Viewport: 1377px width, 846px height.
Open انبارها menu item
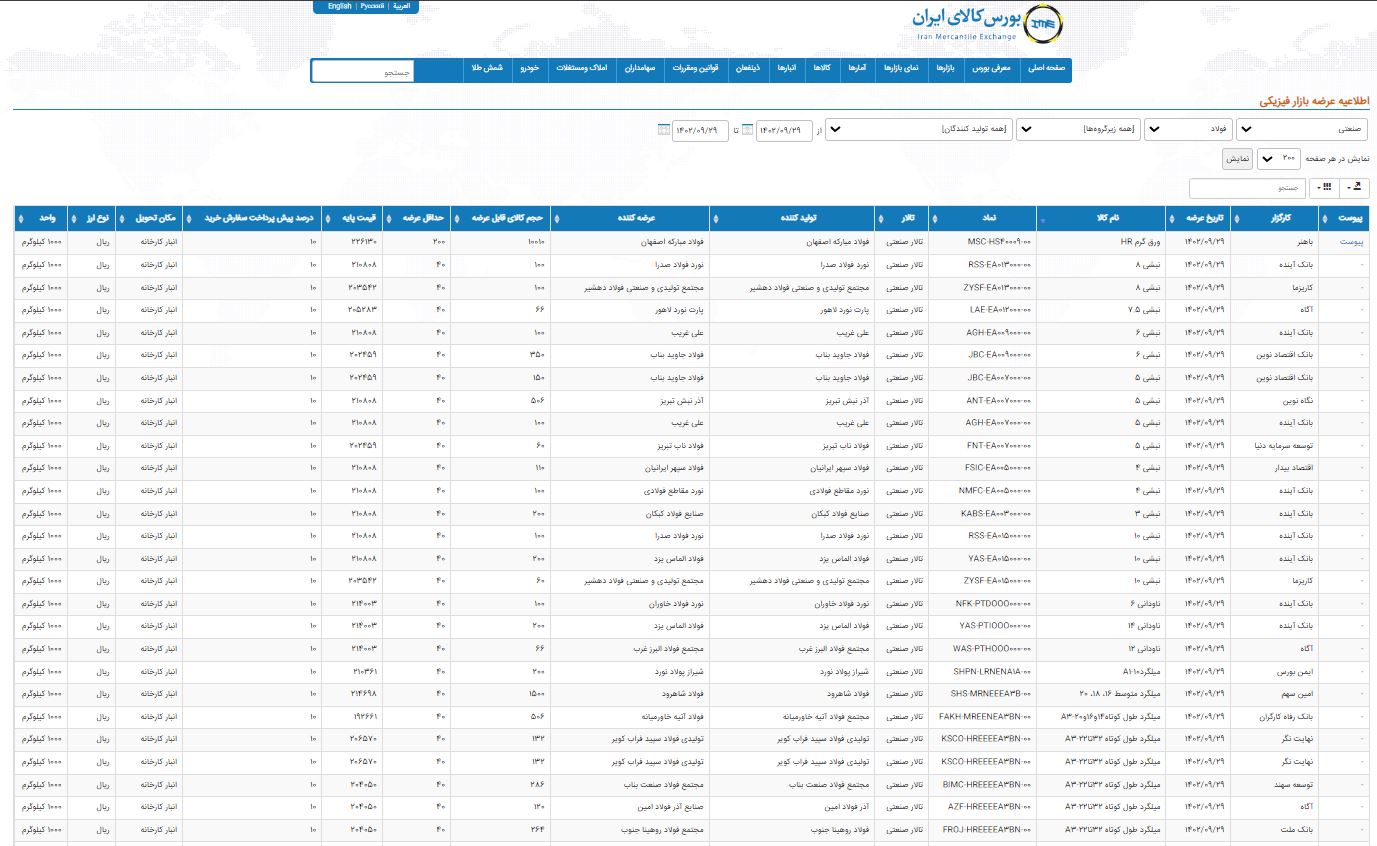(787, 68)
